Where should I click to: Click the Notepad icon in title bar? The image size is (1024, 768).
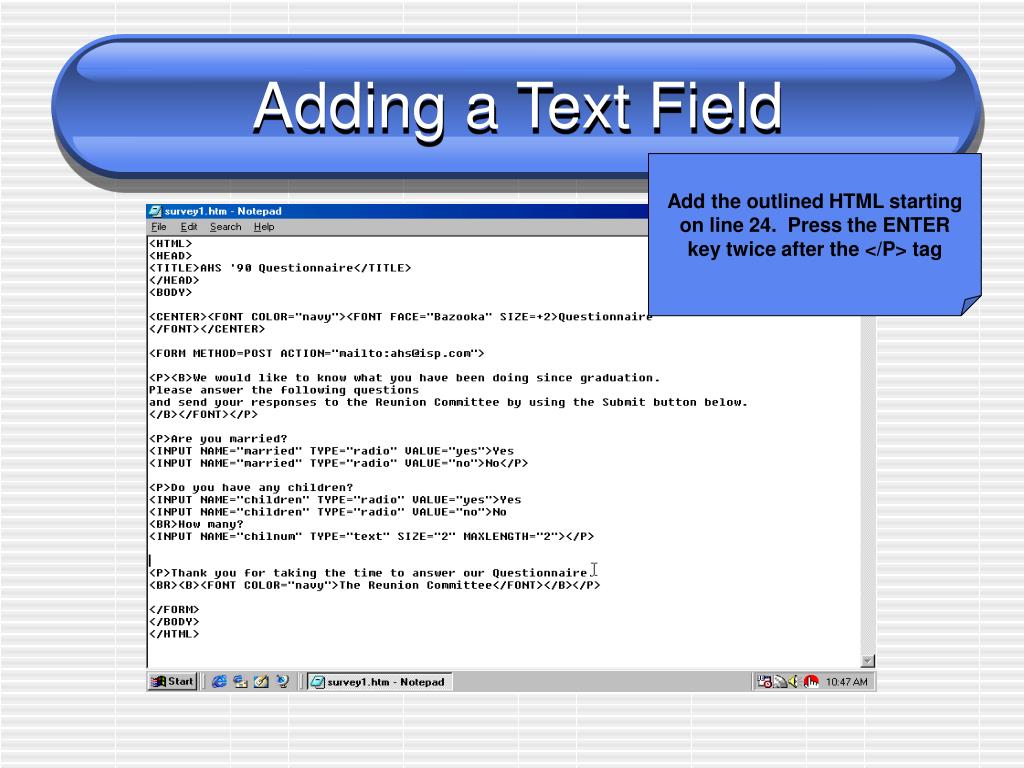pyautogui.click(x=155, y=211)
